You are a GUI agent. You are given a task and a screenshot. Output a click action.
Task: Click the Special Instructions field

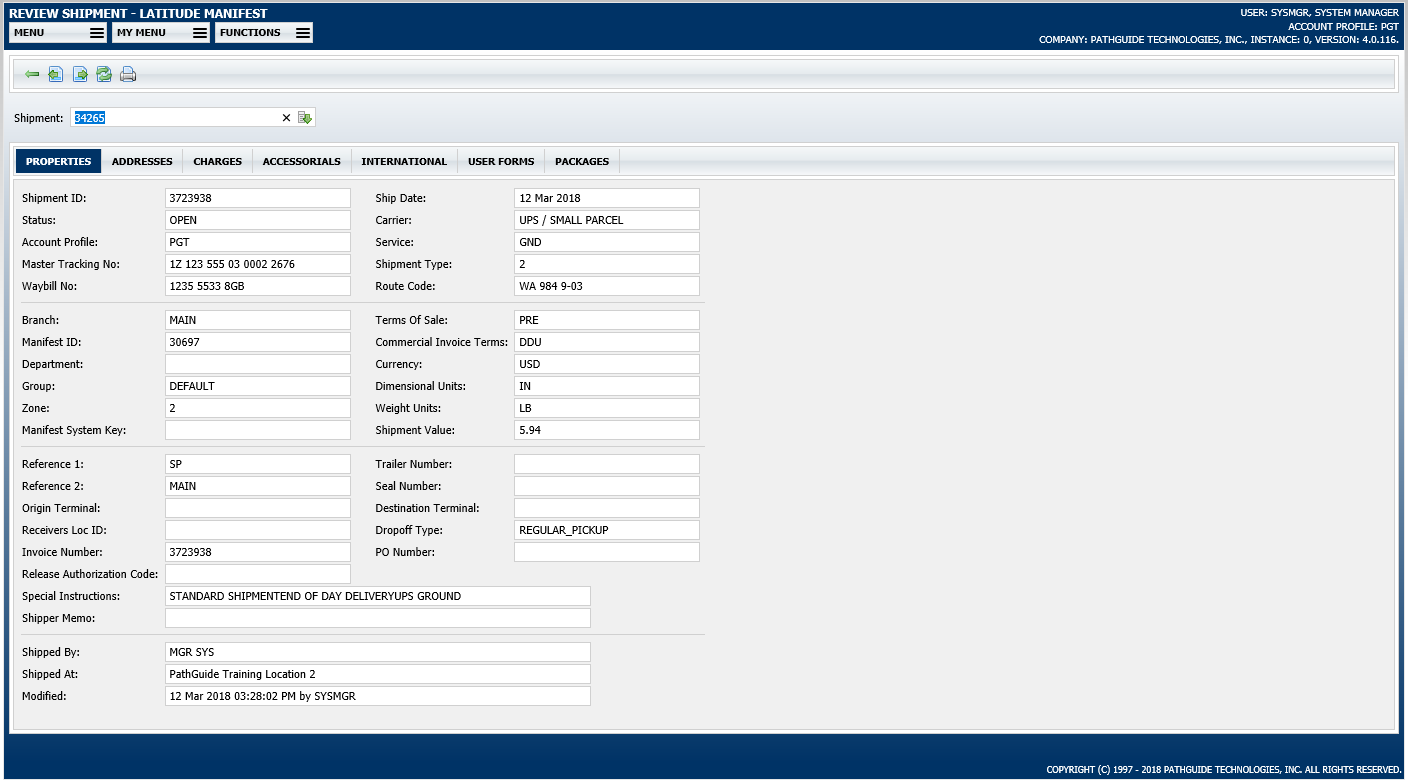(377, 595)
